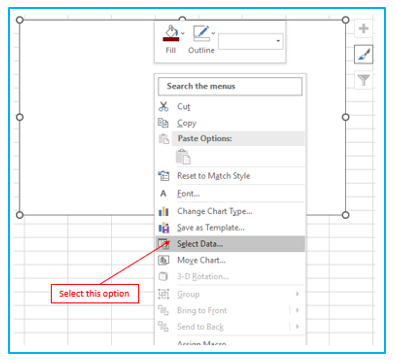Click the Select Data icon
This screenshot has width=395, height=363.
[163, 244]
